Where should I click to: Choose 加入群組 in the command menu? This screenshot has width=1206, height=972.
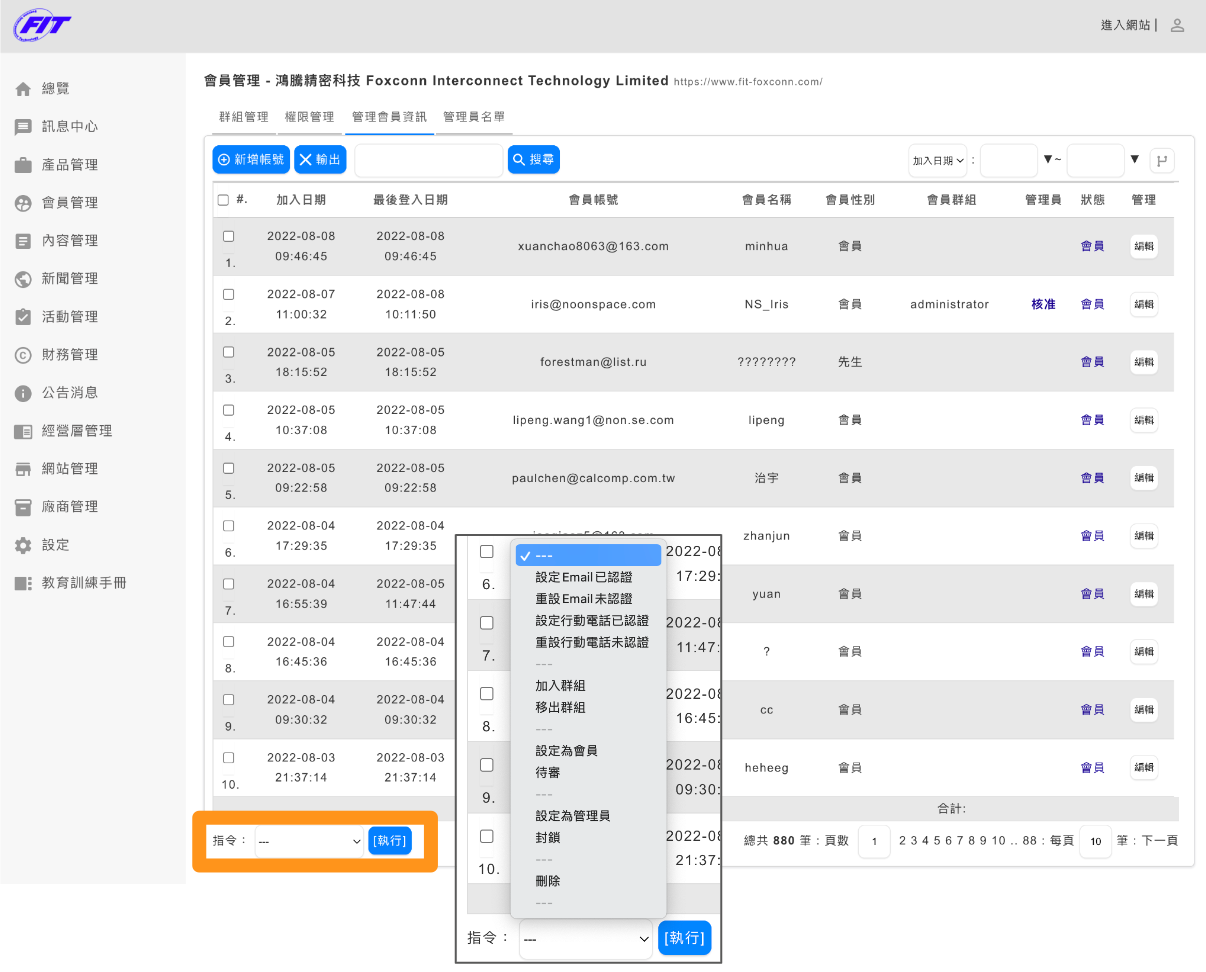tap(560, 686)
